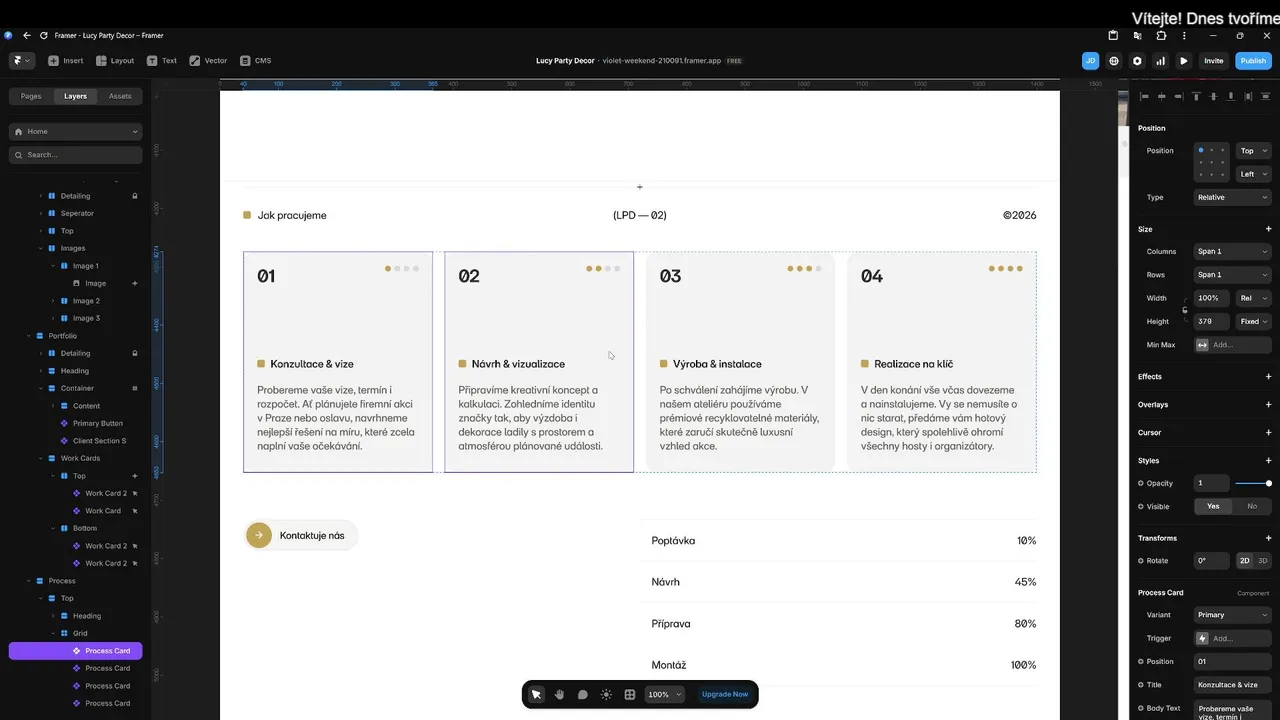Open the grid view icon in bottom toolbar

pyautogui.click(x=630, y=694)
